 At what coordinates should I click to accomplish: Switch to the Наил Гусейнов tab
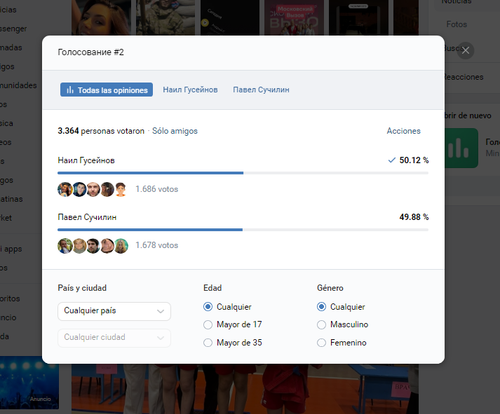coord(190,90)
